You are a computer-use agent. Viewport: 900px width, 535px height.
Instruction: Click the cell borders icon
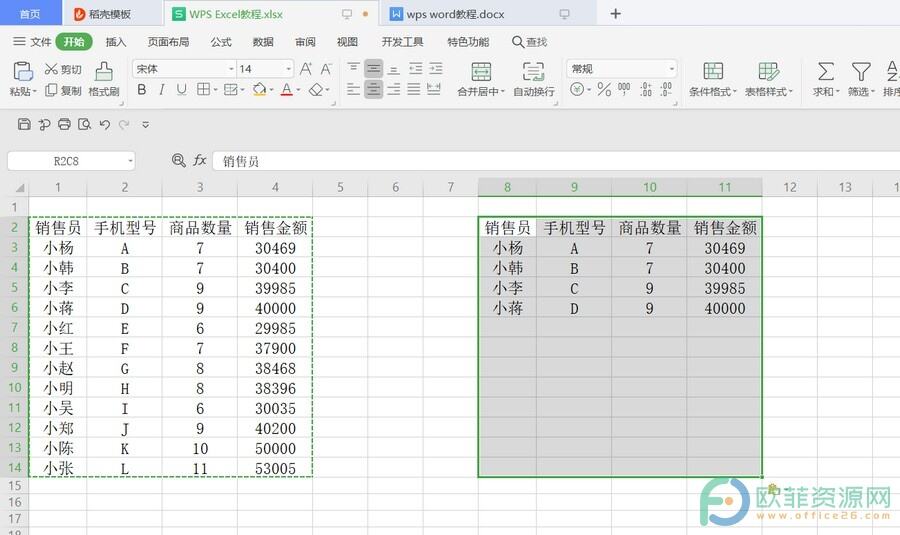point(203,89)
